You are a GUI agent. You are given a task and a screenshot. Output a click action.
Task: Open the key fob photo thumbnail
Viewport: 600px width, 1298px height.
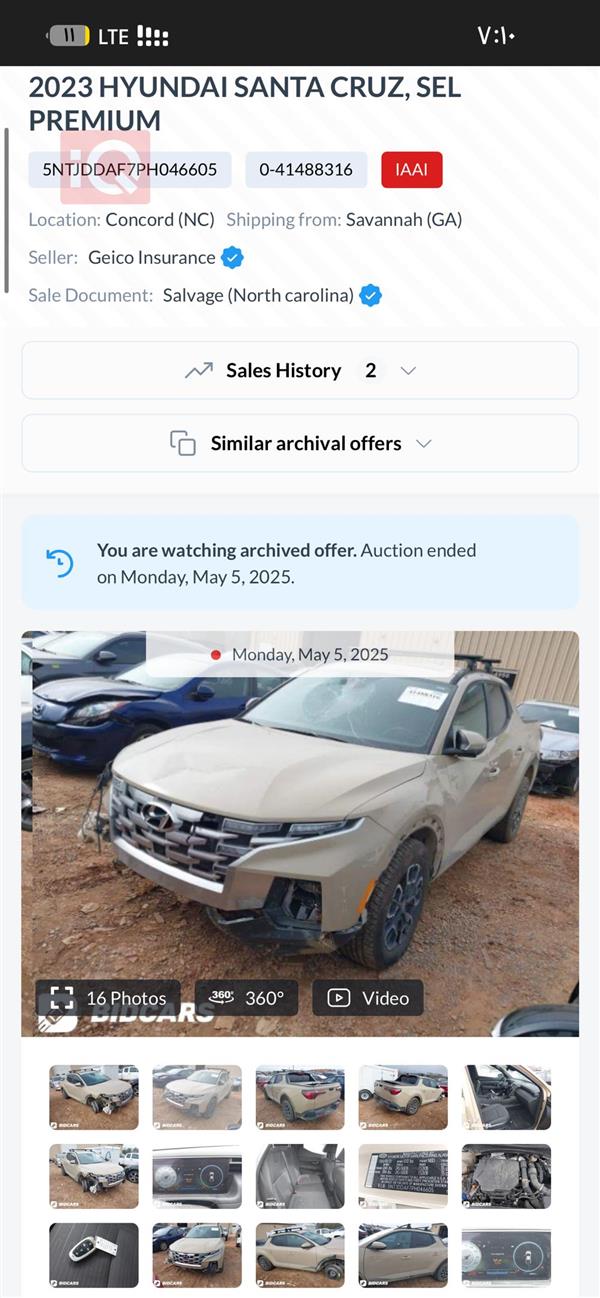pos(93,1255)
